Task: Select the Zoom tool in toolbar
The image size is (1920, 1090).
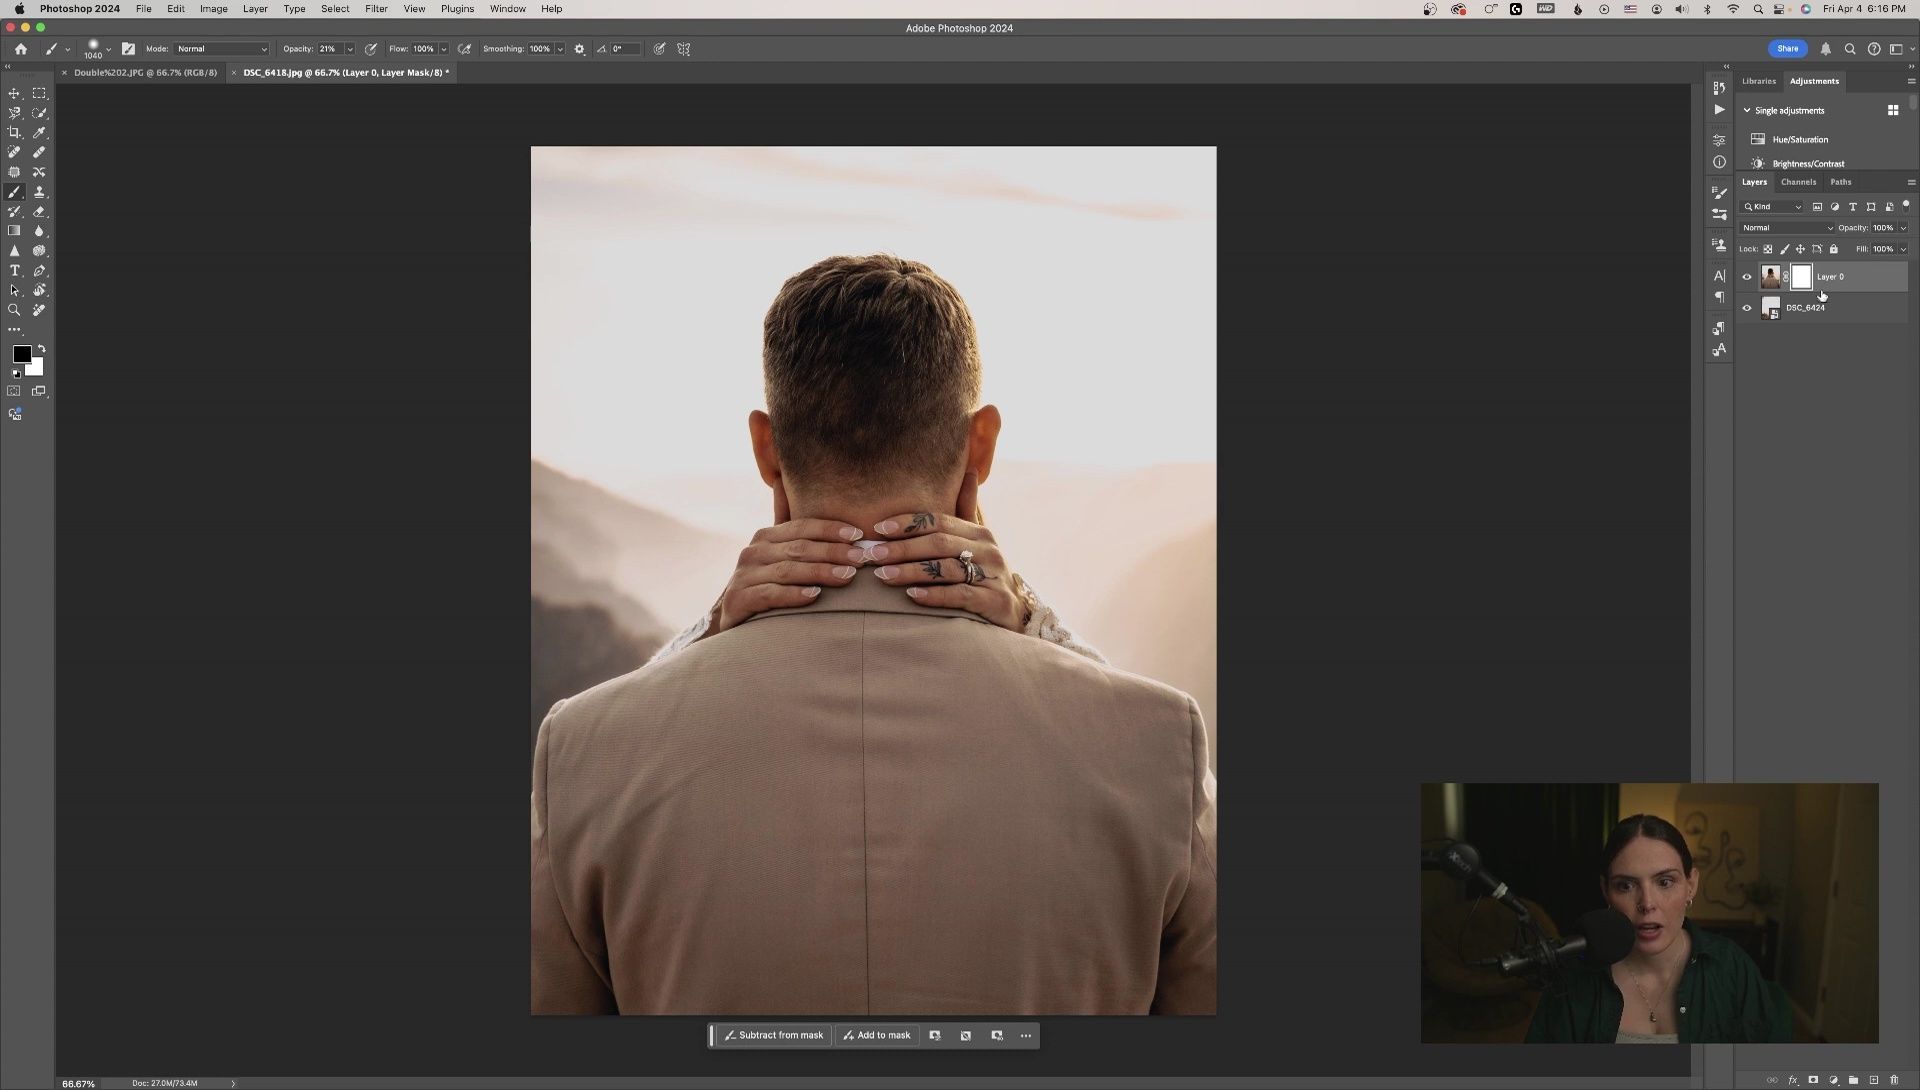Action: click(x=14, y=310)
